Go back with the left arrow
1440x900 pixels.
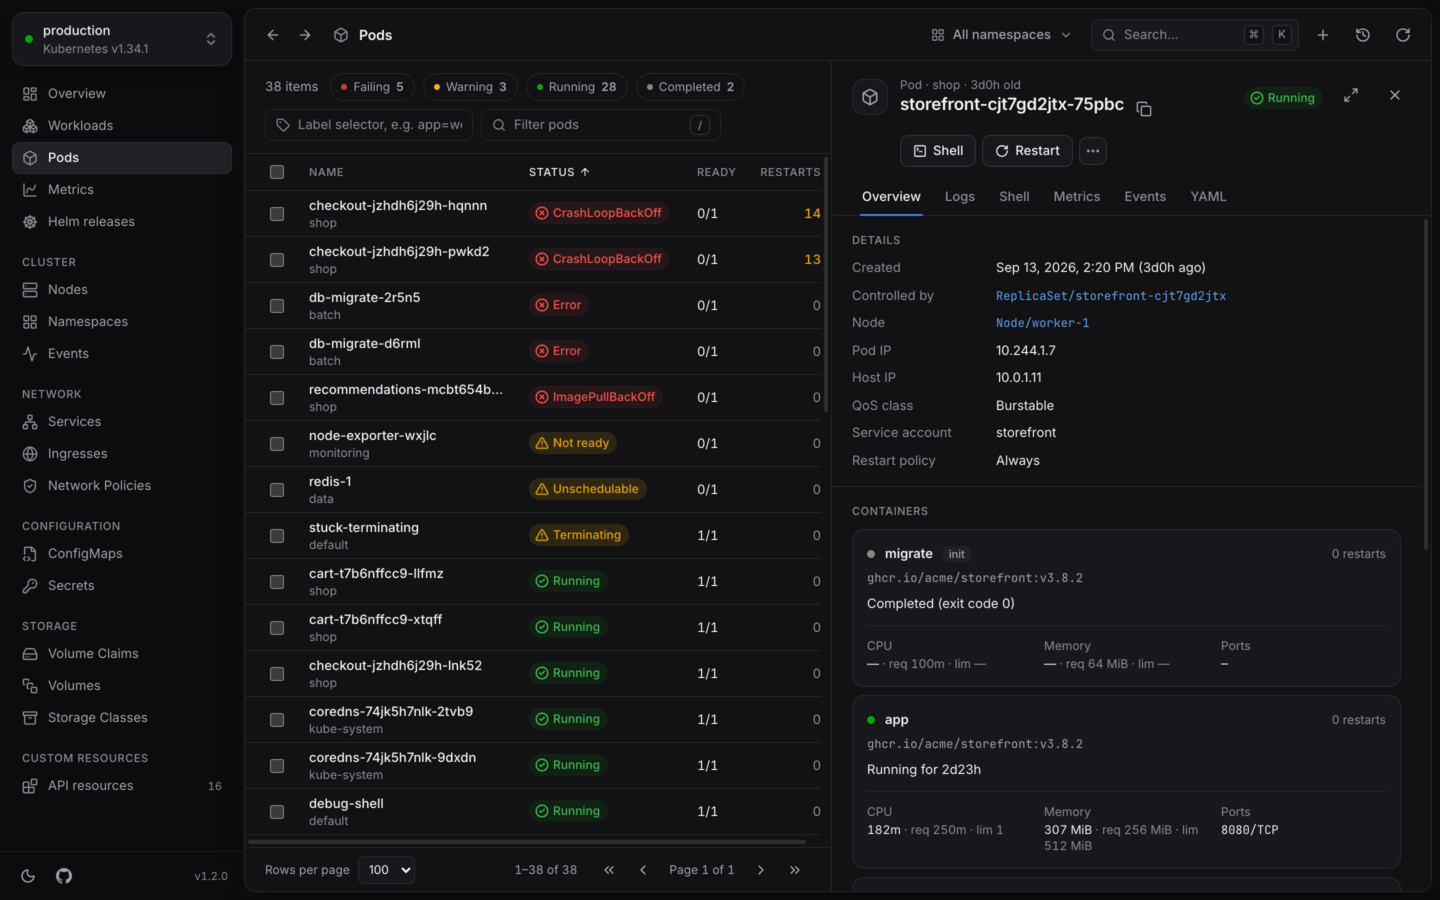coord(273,35)
